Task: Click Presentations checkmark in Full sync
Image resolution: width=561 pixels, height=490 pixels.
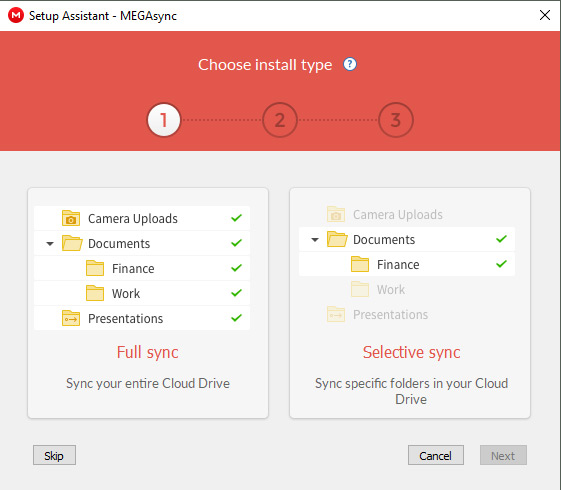Action: [x=236, y=318]
